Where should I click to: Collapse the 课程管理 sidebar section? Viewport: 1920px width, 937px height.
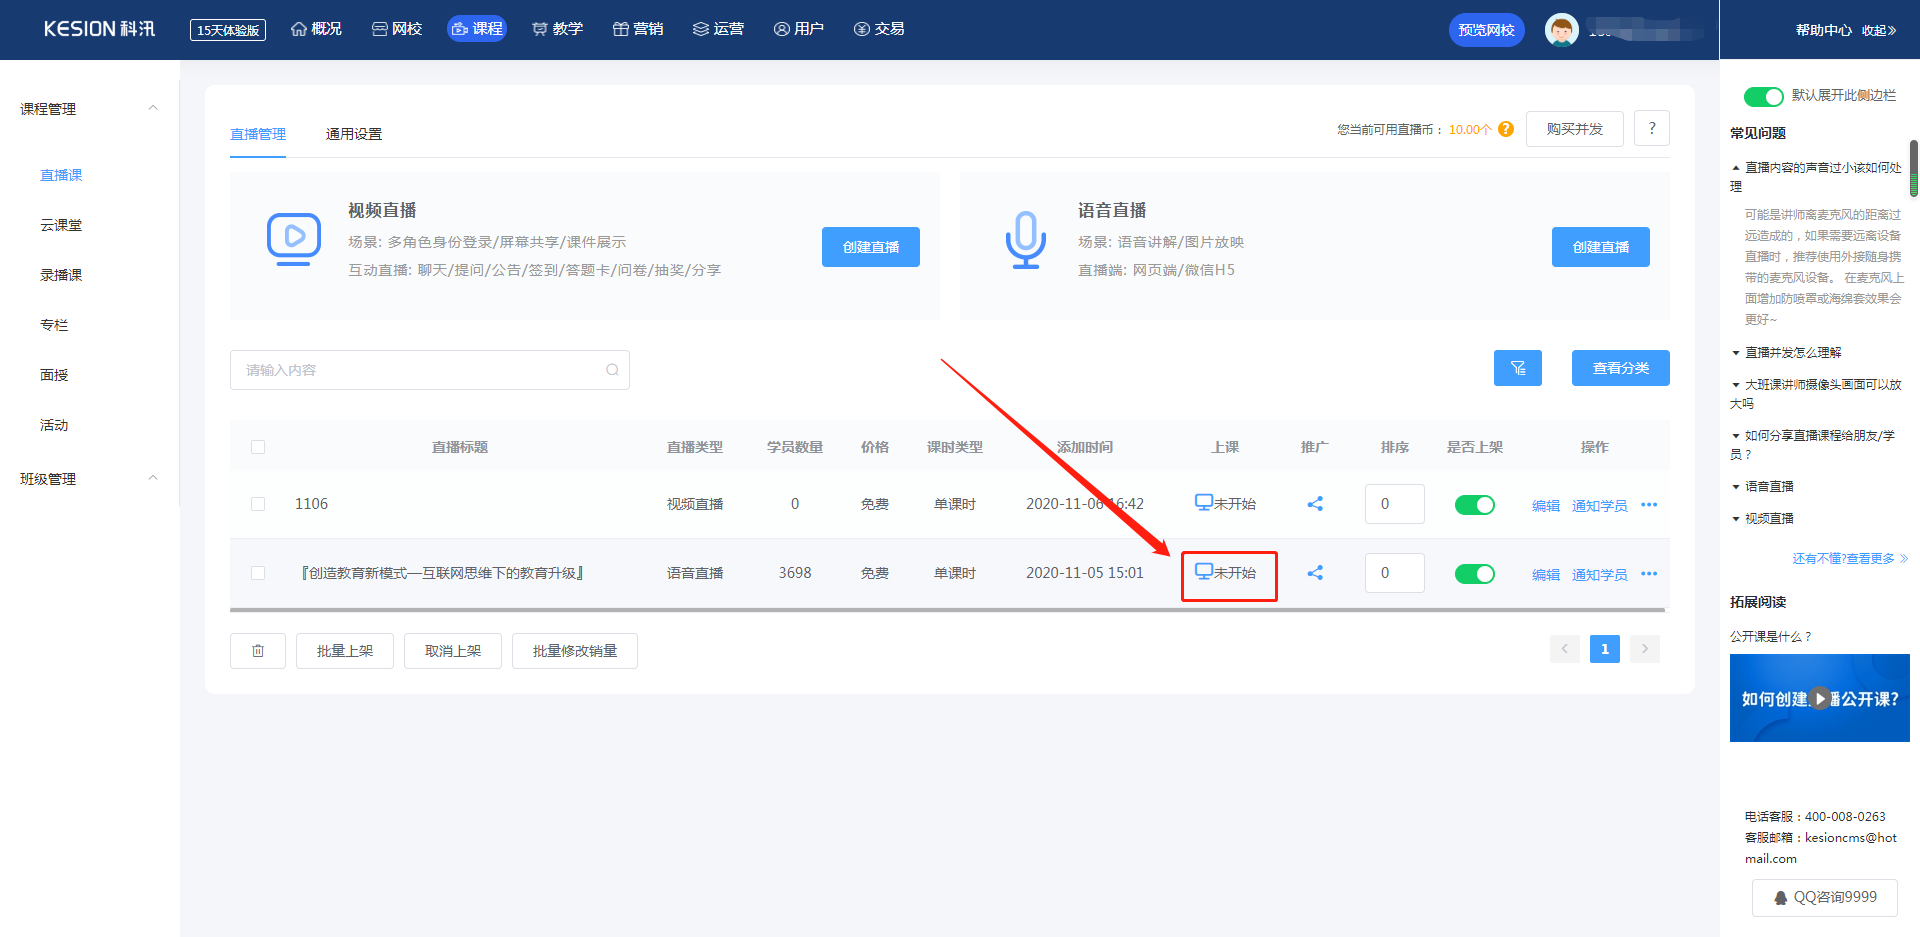coord(153,108)
